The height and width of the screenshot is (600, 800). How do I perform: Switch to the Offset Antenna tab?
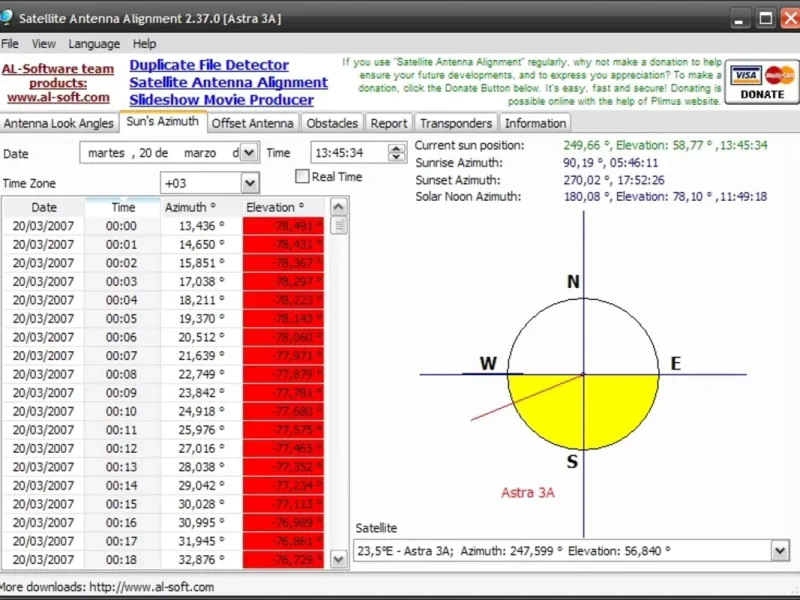253,123
